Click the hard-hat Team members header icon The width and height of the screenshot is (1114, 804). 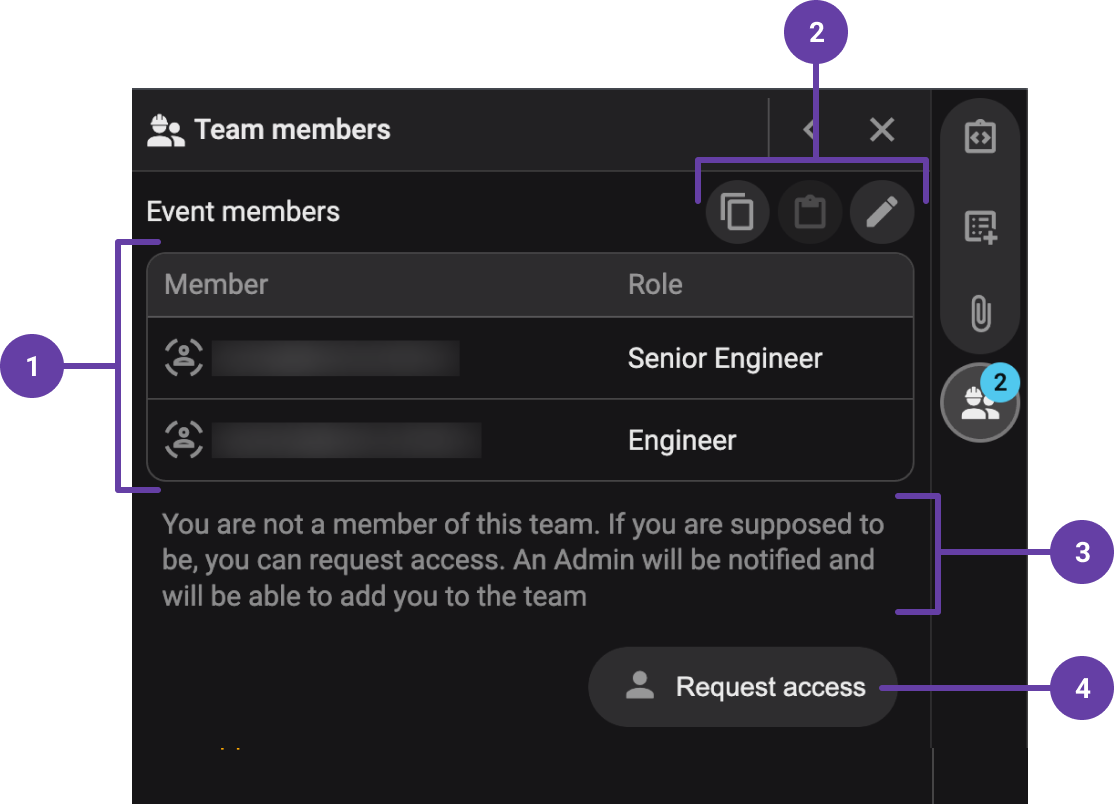pos(166,128)
